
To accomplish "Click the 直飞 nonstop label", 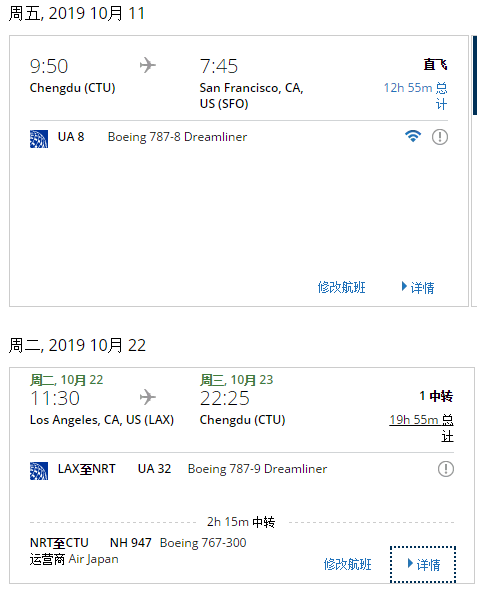I will [435, 64].
